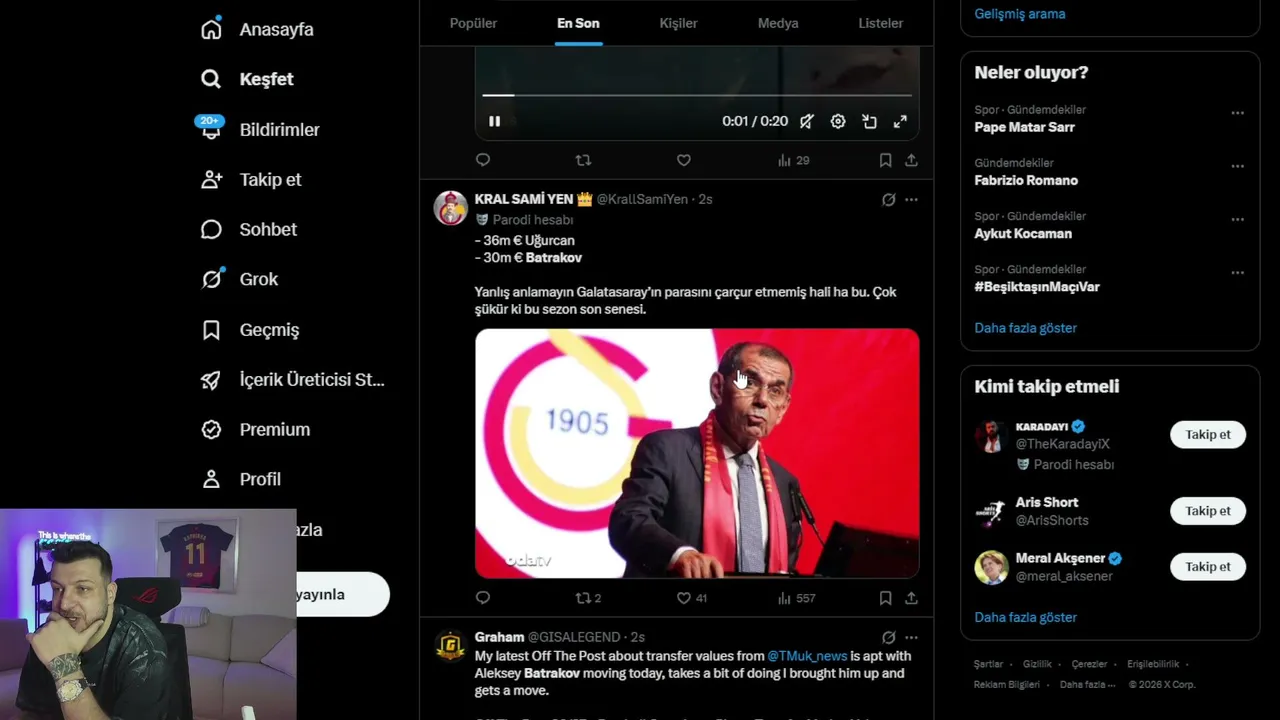Open KRAL SAMİ YEN profile avatar
Image resolution: width=1280 pixels, height=720 pixels.
pyautogui.click(x=451, y=208)
